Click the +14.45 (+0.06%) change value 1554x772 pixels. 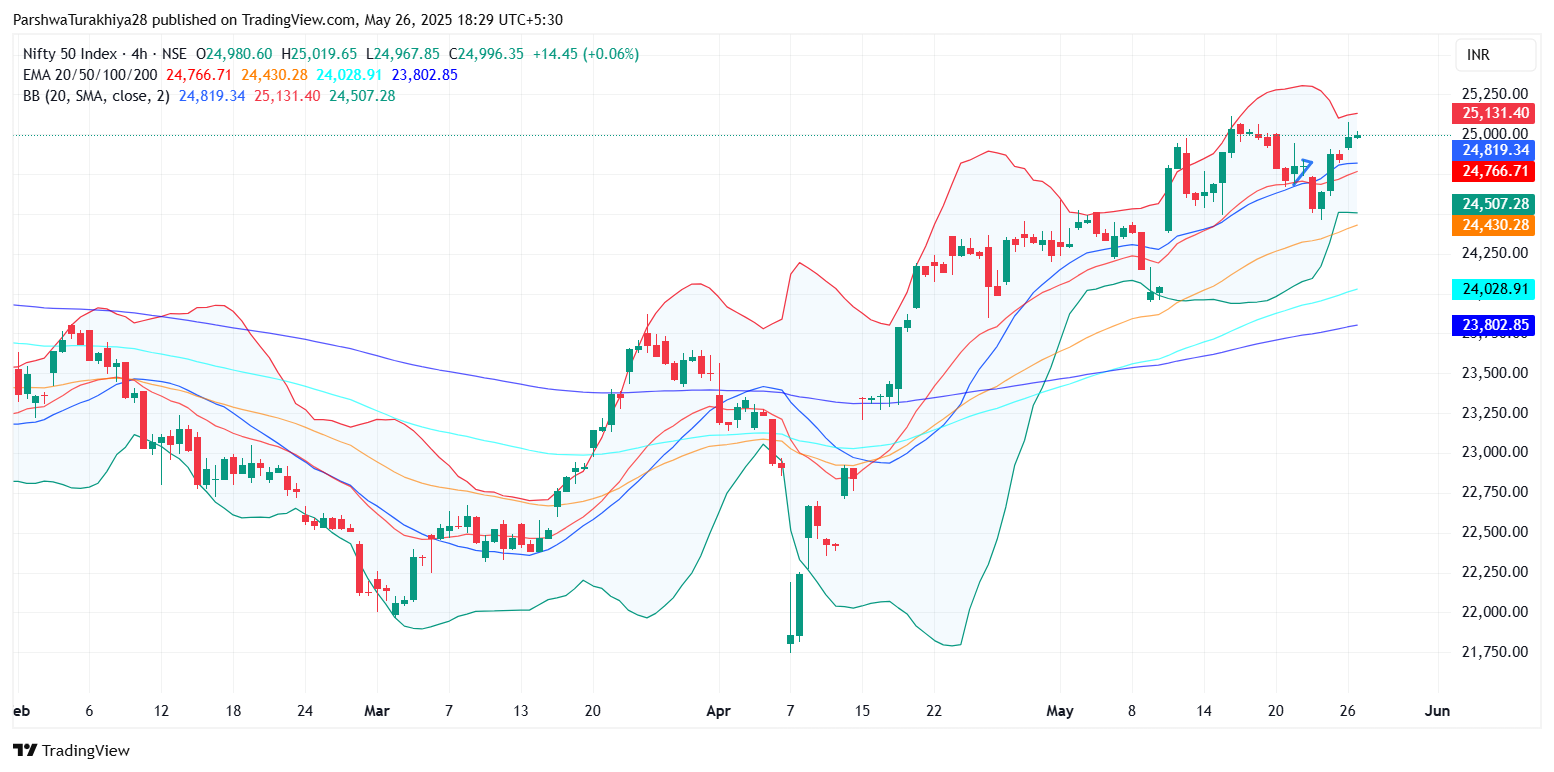coord(585,54)
